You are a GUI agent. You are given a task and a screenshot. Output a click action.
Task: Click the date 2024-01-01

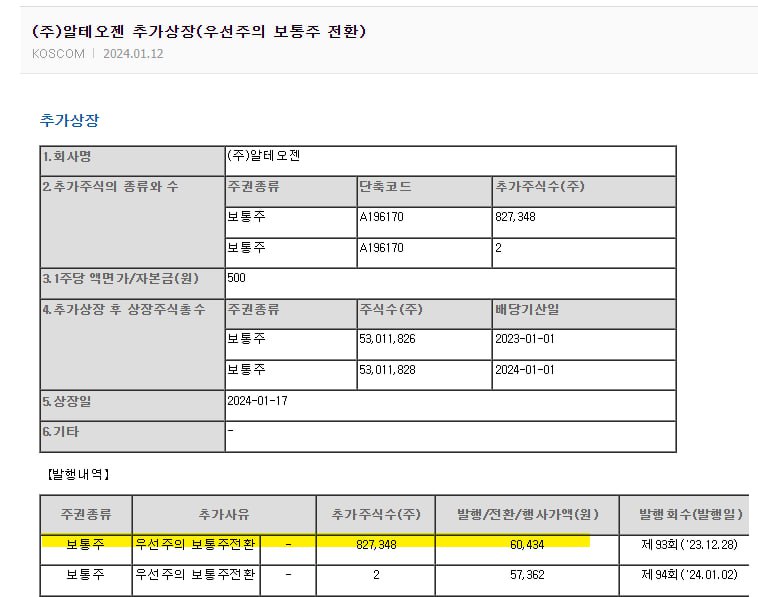coord(525,370)
